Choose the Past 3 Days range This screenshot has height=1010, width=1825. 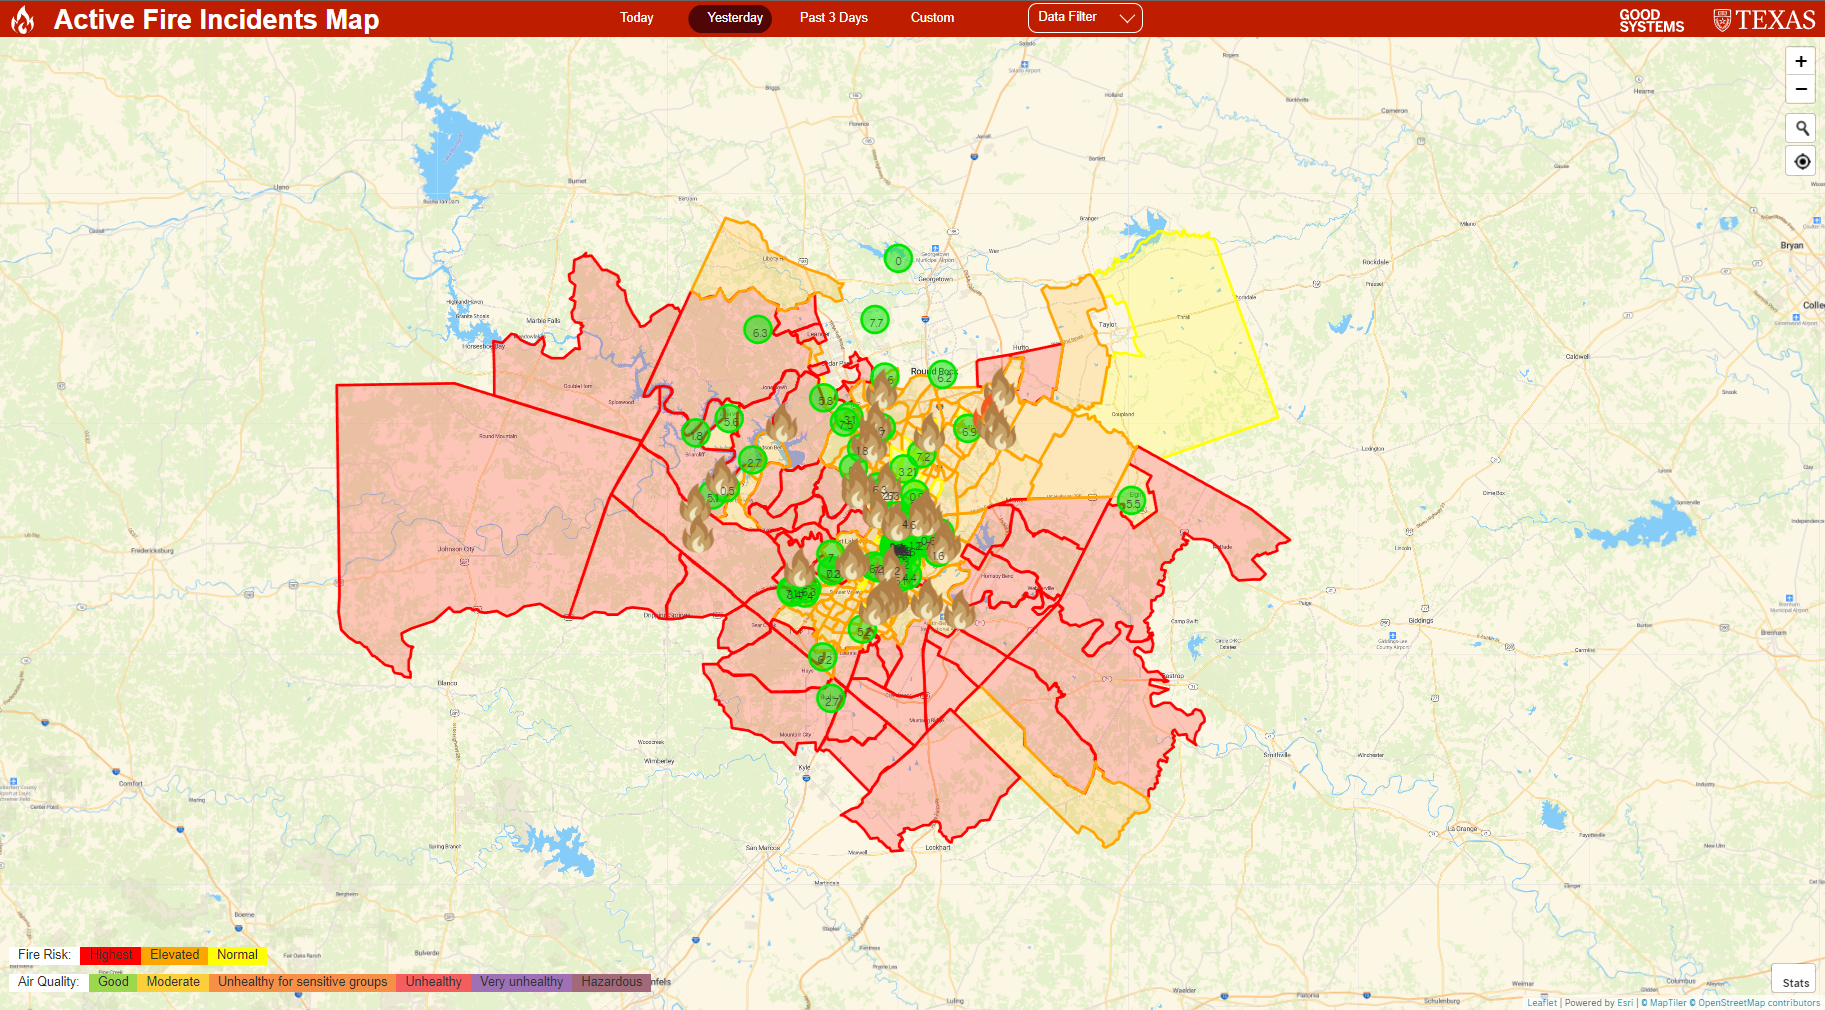tap(833, 18)
